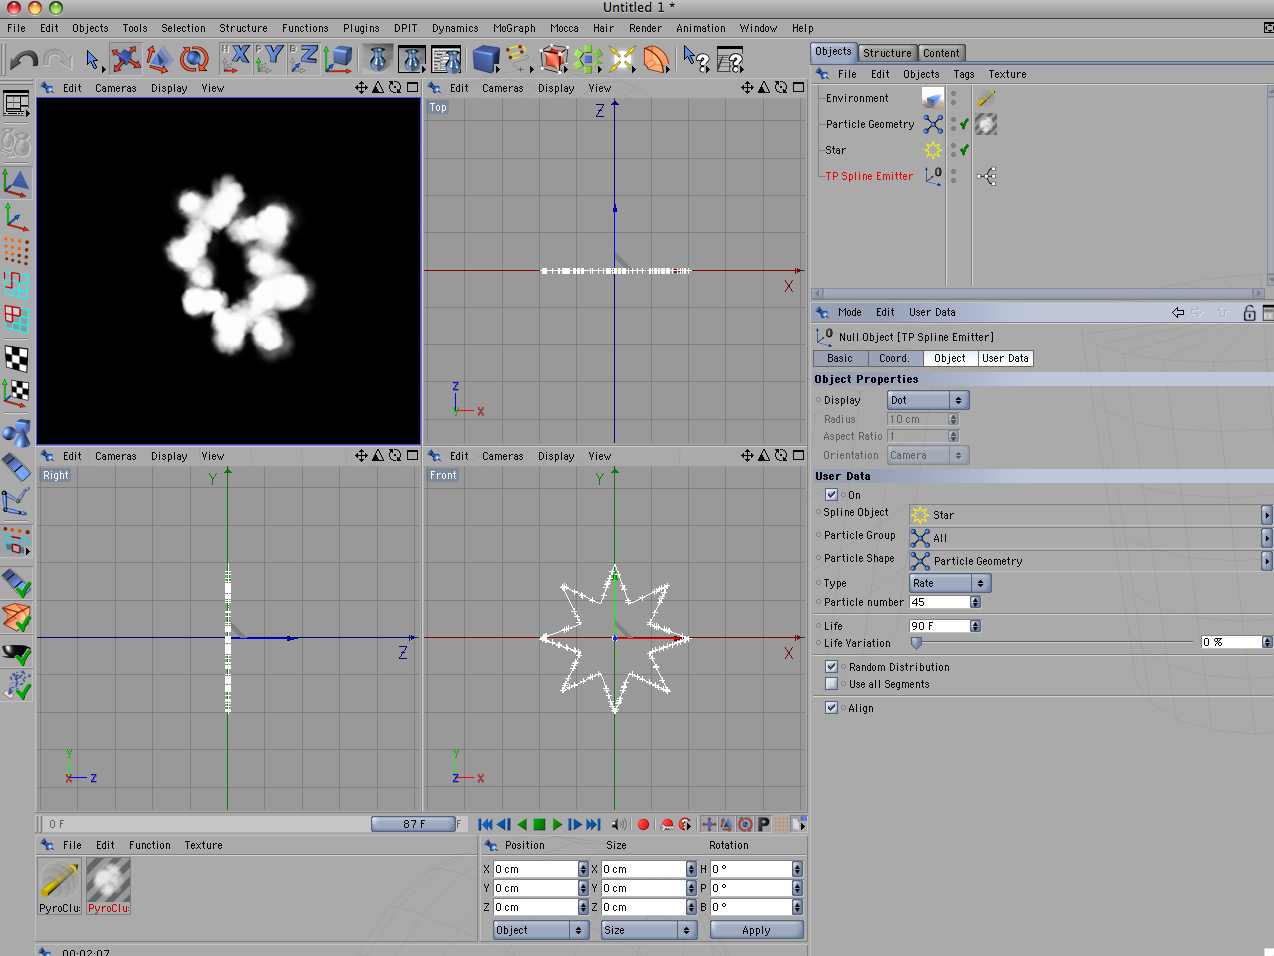This screenshot has width=1274, height=956.
Task: Add a Cube primitive from toolbar
Action: tap(487, 59)
